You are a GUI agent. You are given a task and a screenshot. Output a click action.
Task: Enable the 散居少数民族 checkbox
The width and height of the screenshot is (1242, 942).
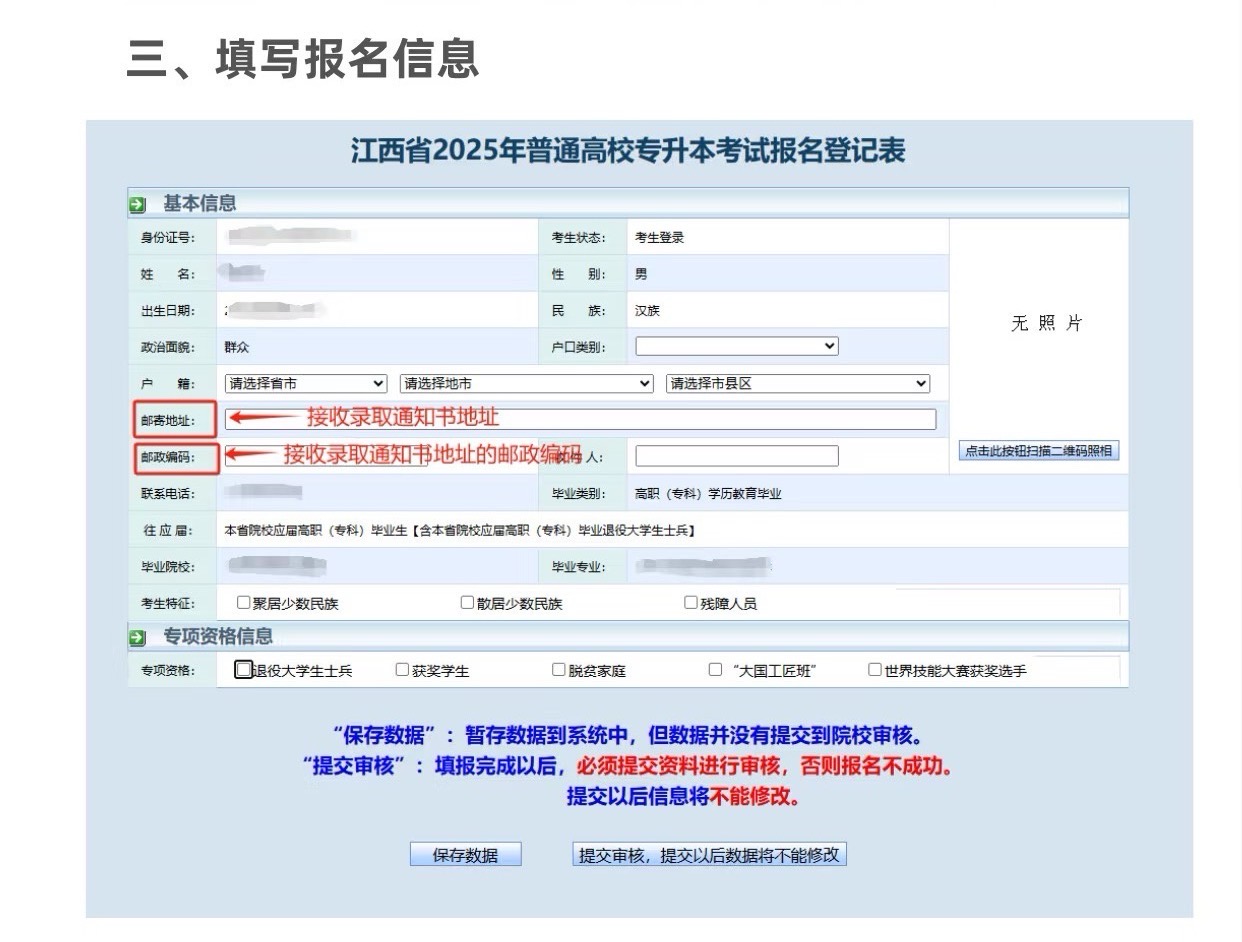click(x=466, y=602)
